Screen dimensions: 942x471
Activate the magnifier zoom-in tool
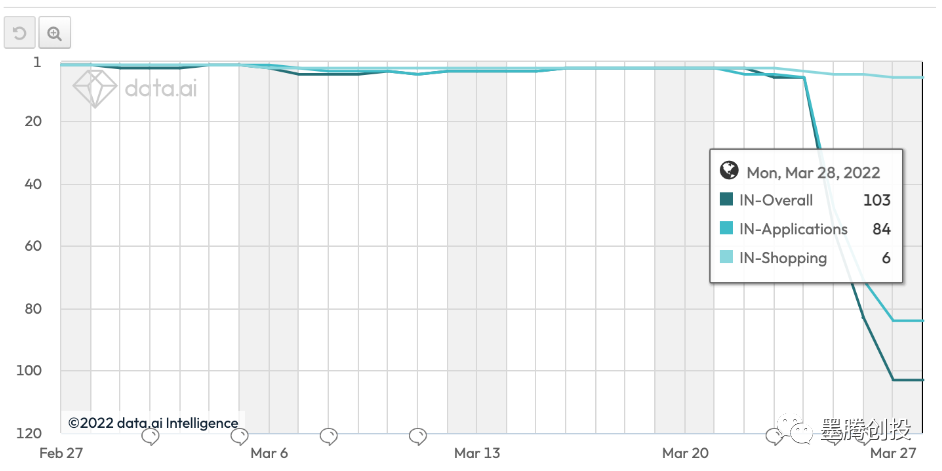click(x=54, y=34)
